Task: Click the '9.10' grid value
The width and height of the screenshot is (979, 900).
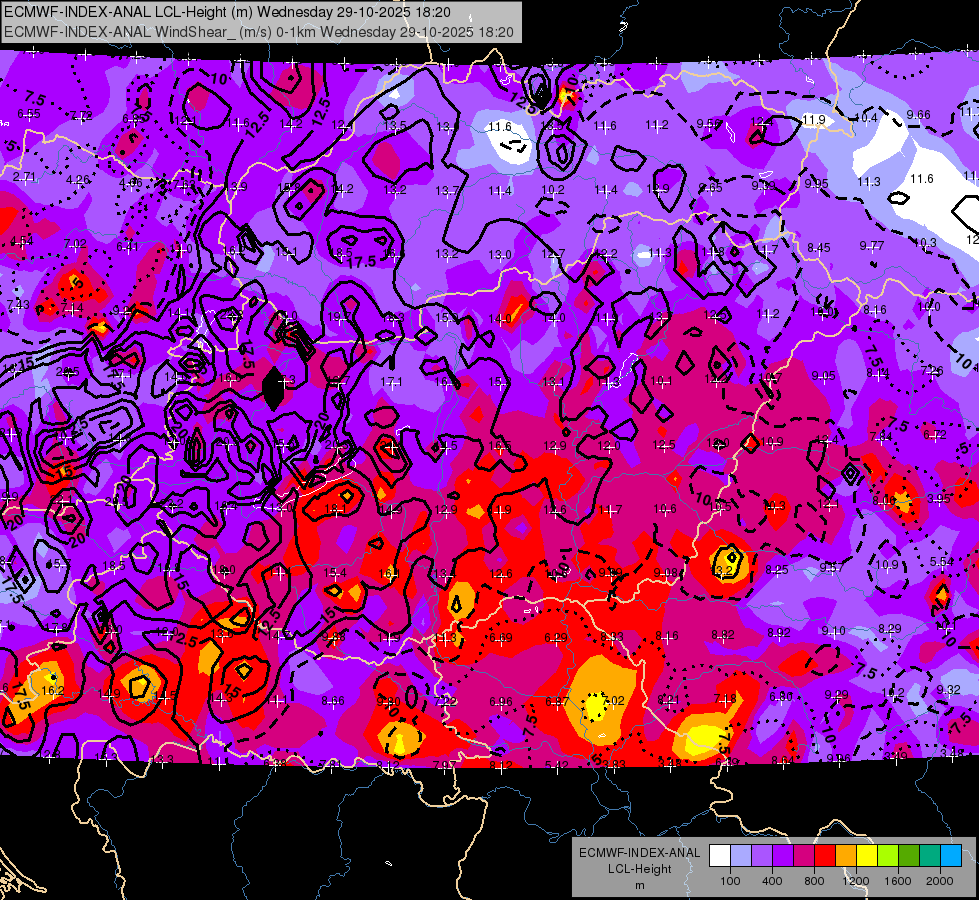Action: (x=834, y=631)
